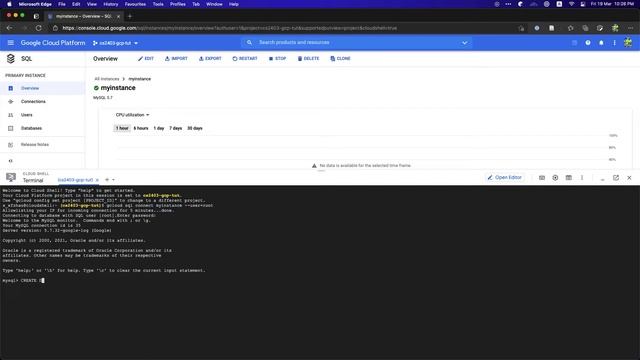Go back in browser history
The width and height of the screenshot is (640, 360).
click(9, 28)
